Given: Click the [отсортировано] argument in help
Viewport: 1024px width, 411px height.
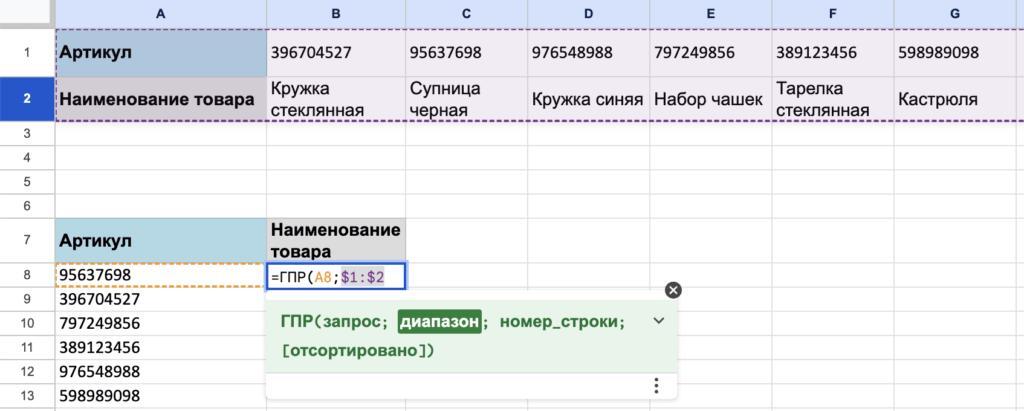Looking at the screenshot, I should (x=353, y=351).
